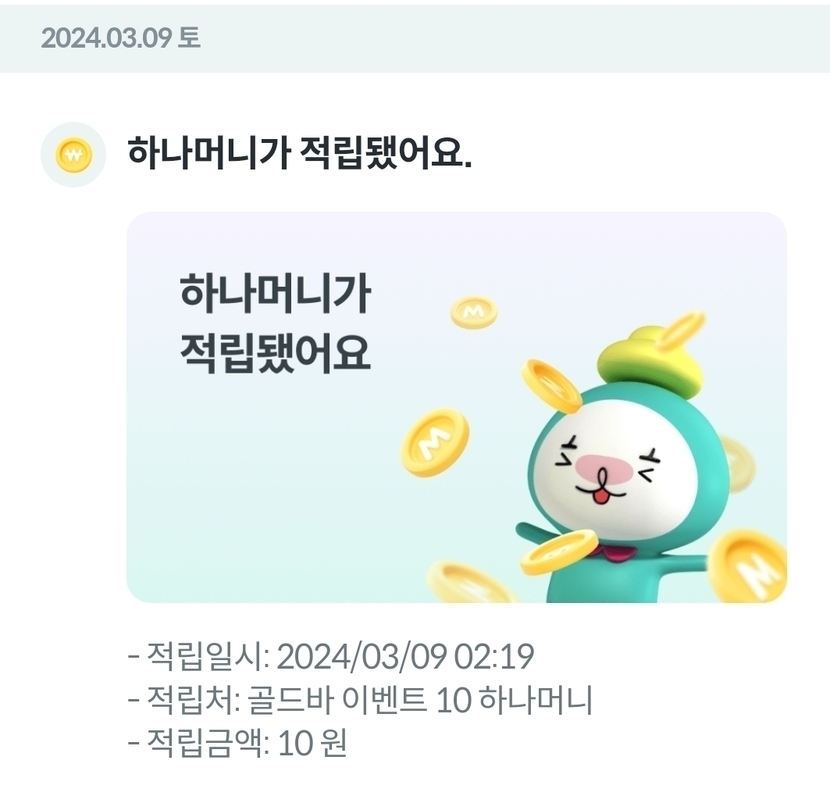Click the pale coin behind mascot's head

click(x=738, y=464)
